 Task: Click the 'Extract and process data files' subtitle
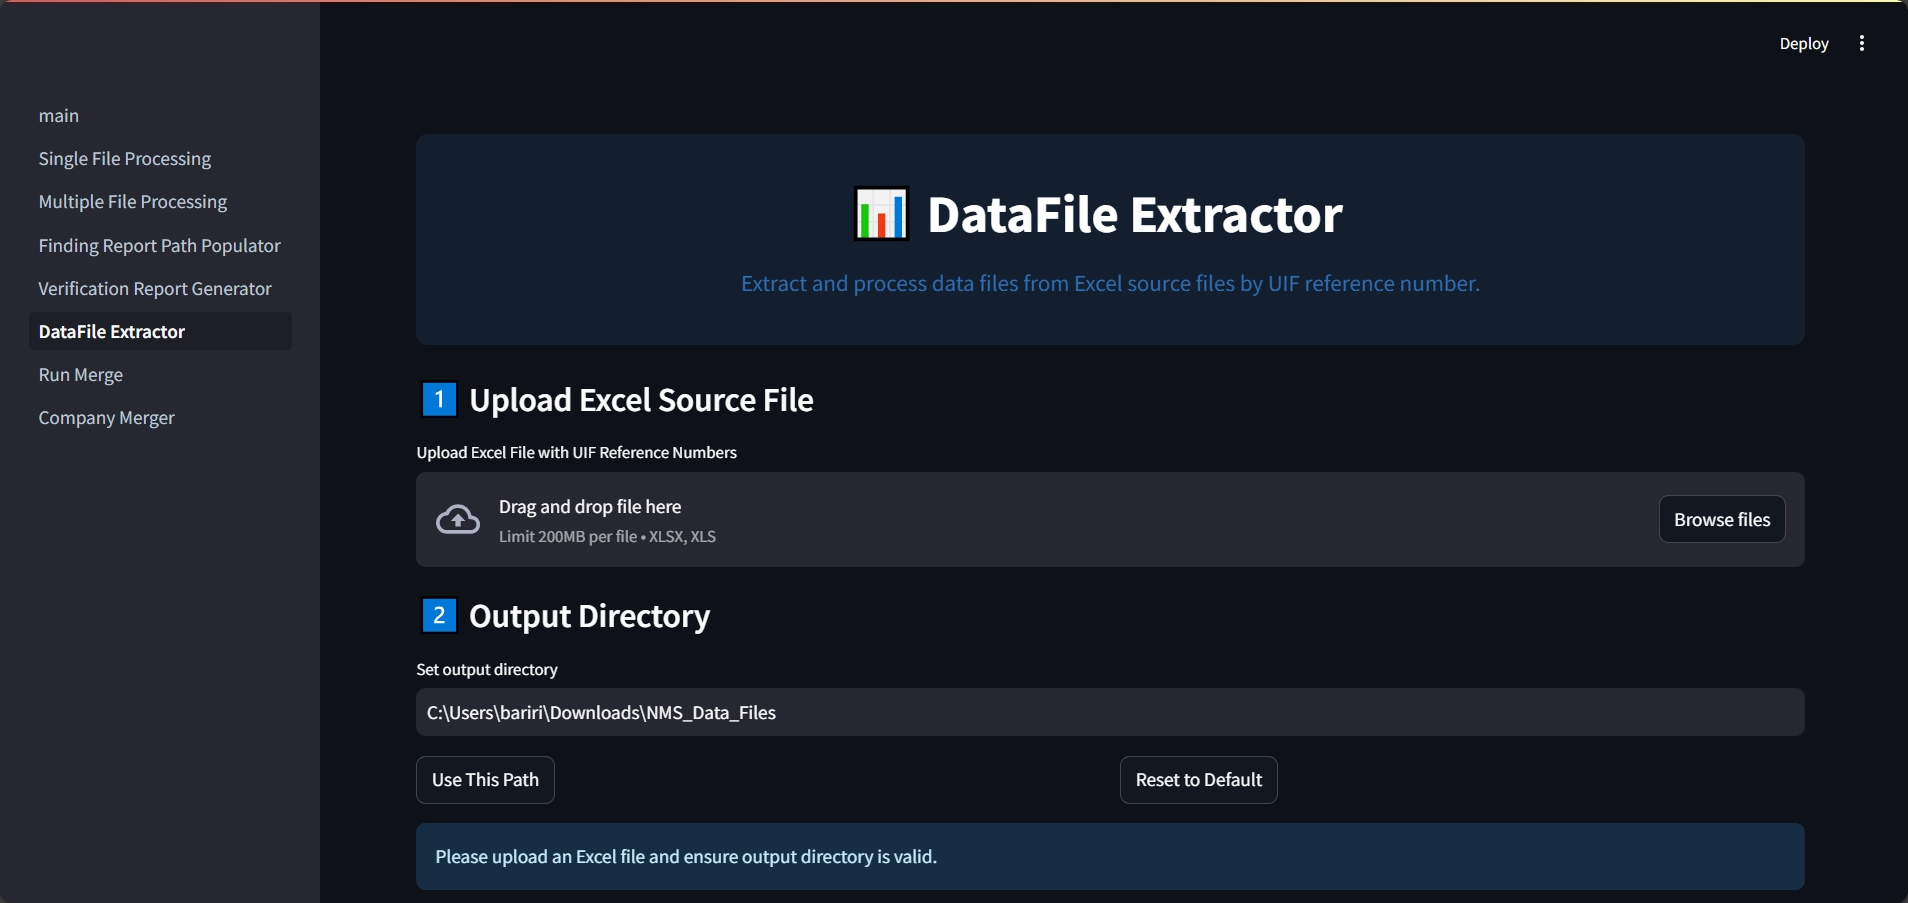[x=1110, y=283]
